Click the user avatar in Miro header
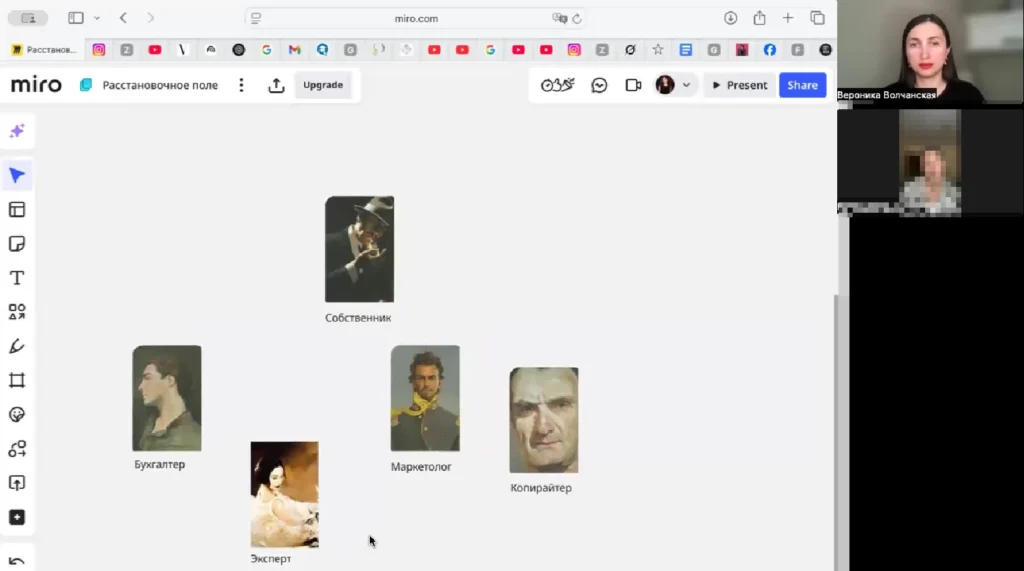 coord(665,85)
